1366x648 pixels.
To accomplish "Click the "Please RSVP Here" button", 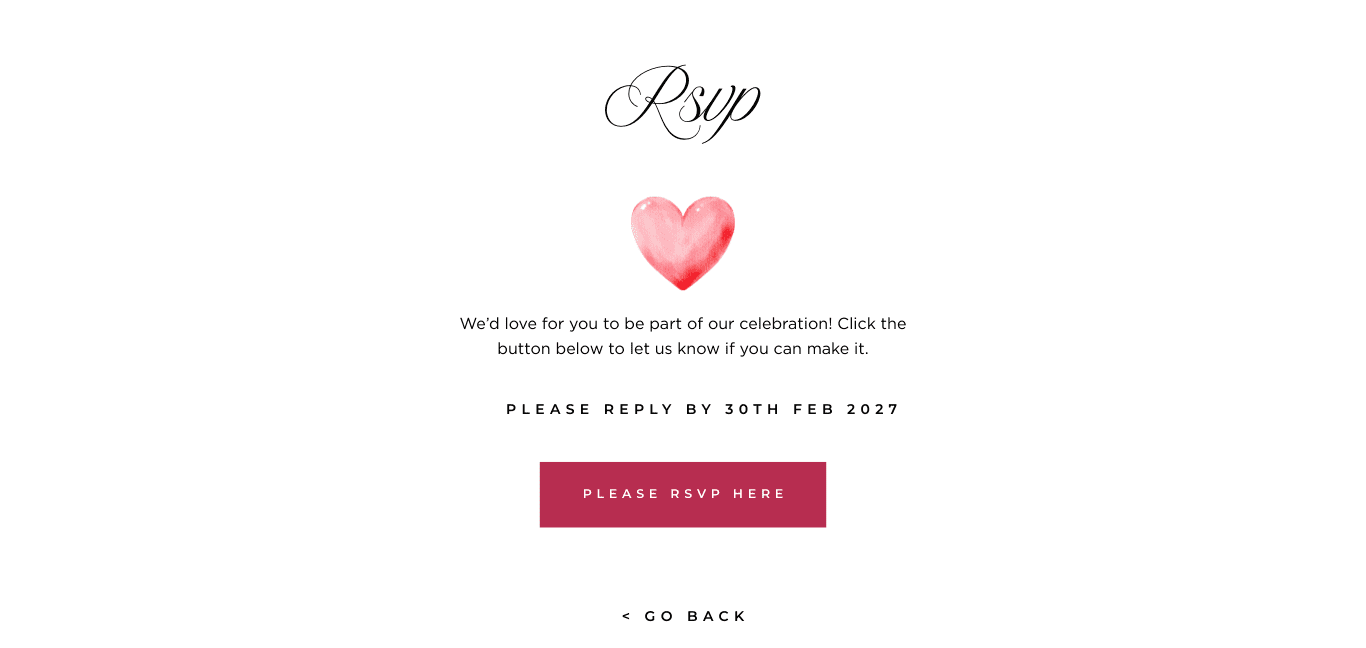I will point(683,494).
